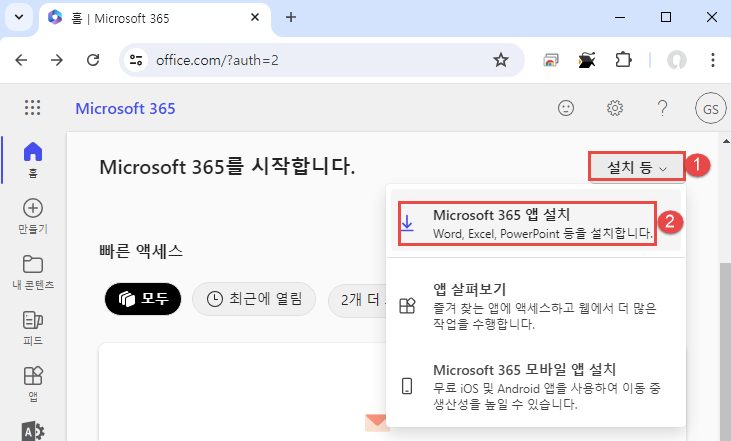
Task: Open settings via the gear icon
Action: click(614, 108)
